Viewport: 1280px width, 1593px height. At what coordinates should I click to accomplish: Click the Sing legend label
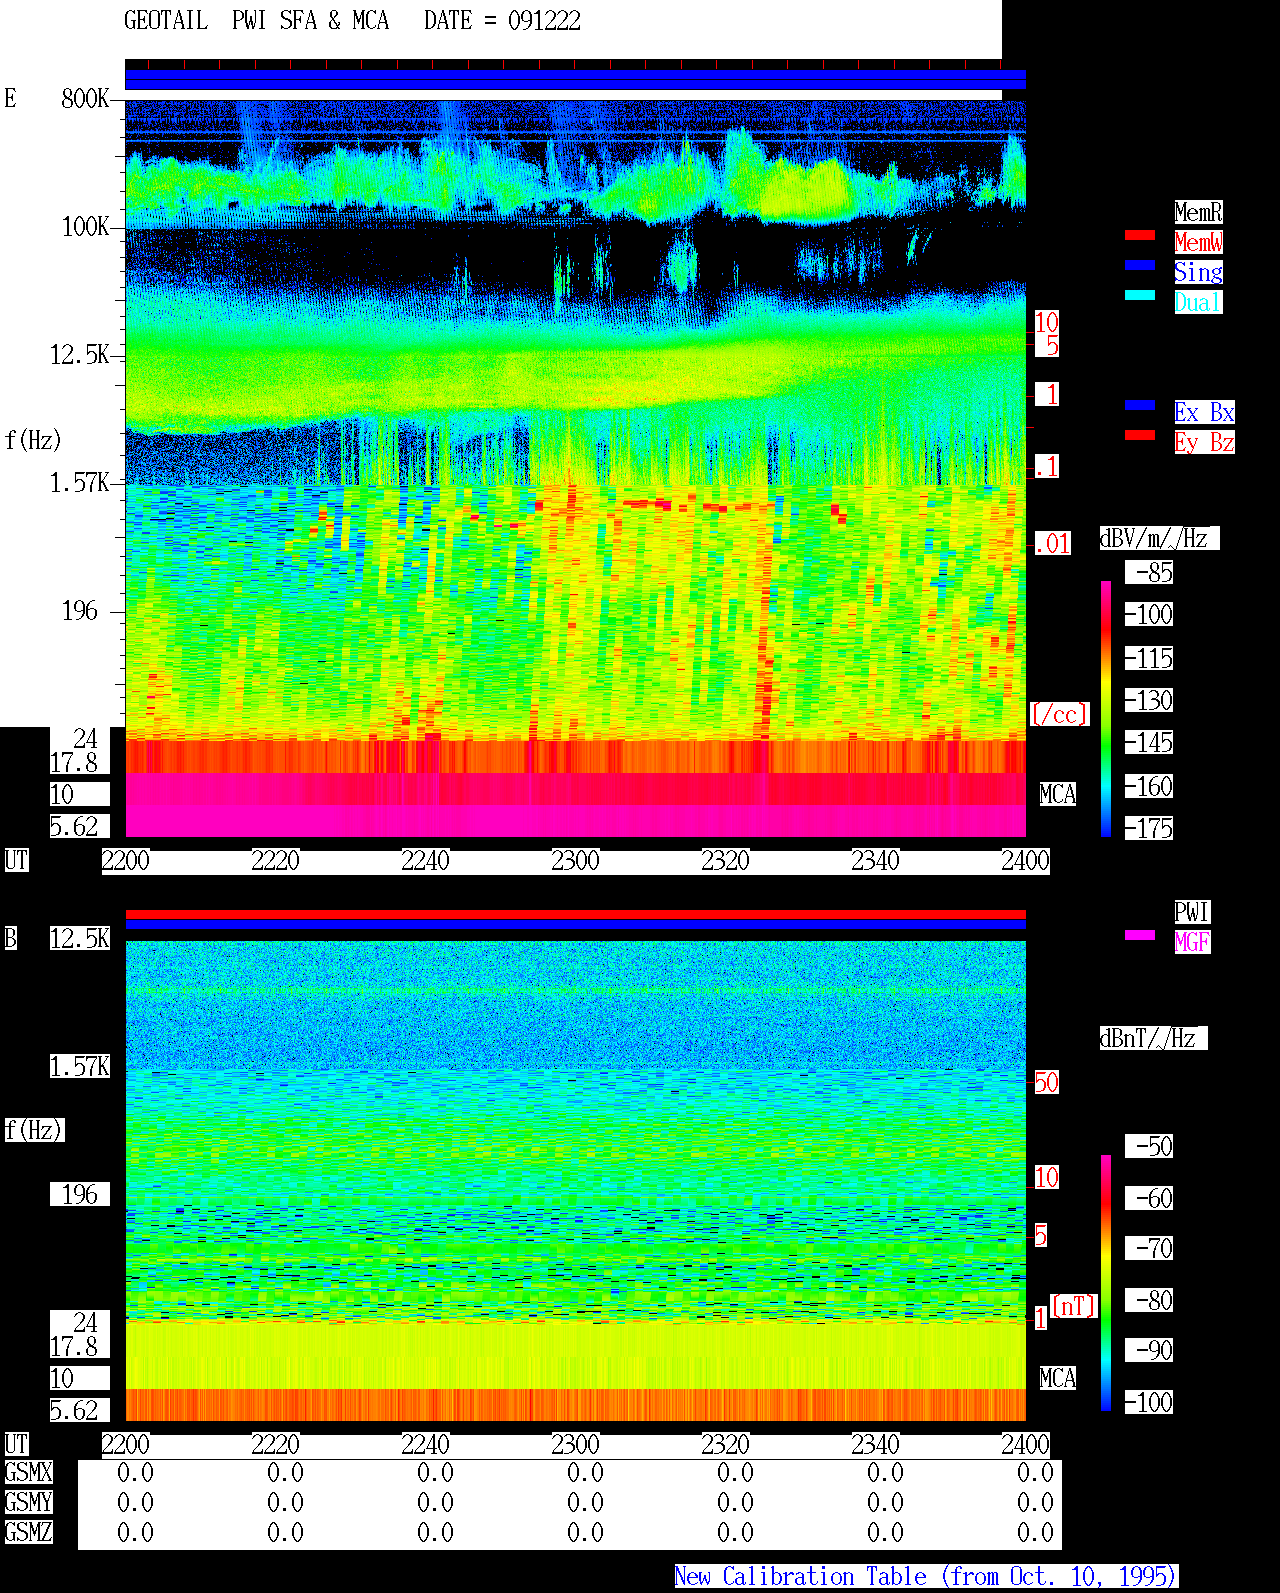[x=1198, y=272]
